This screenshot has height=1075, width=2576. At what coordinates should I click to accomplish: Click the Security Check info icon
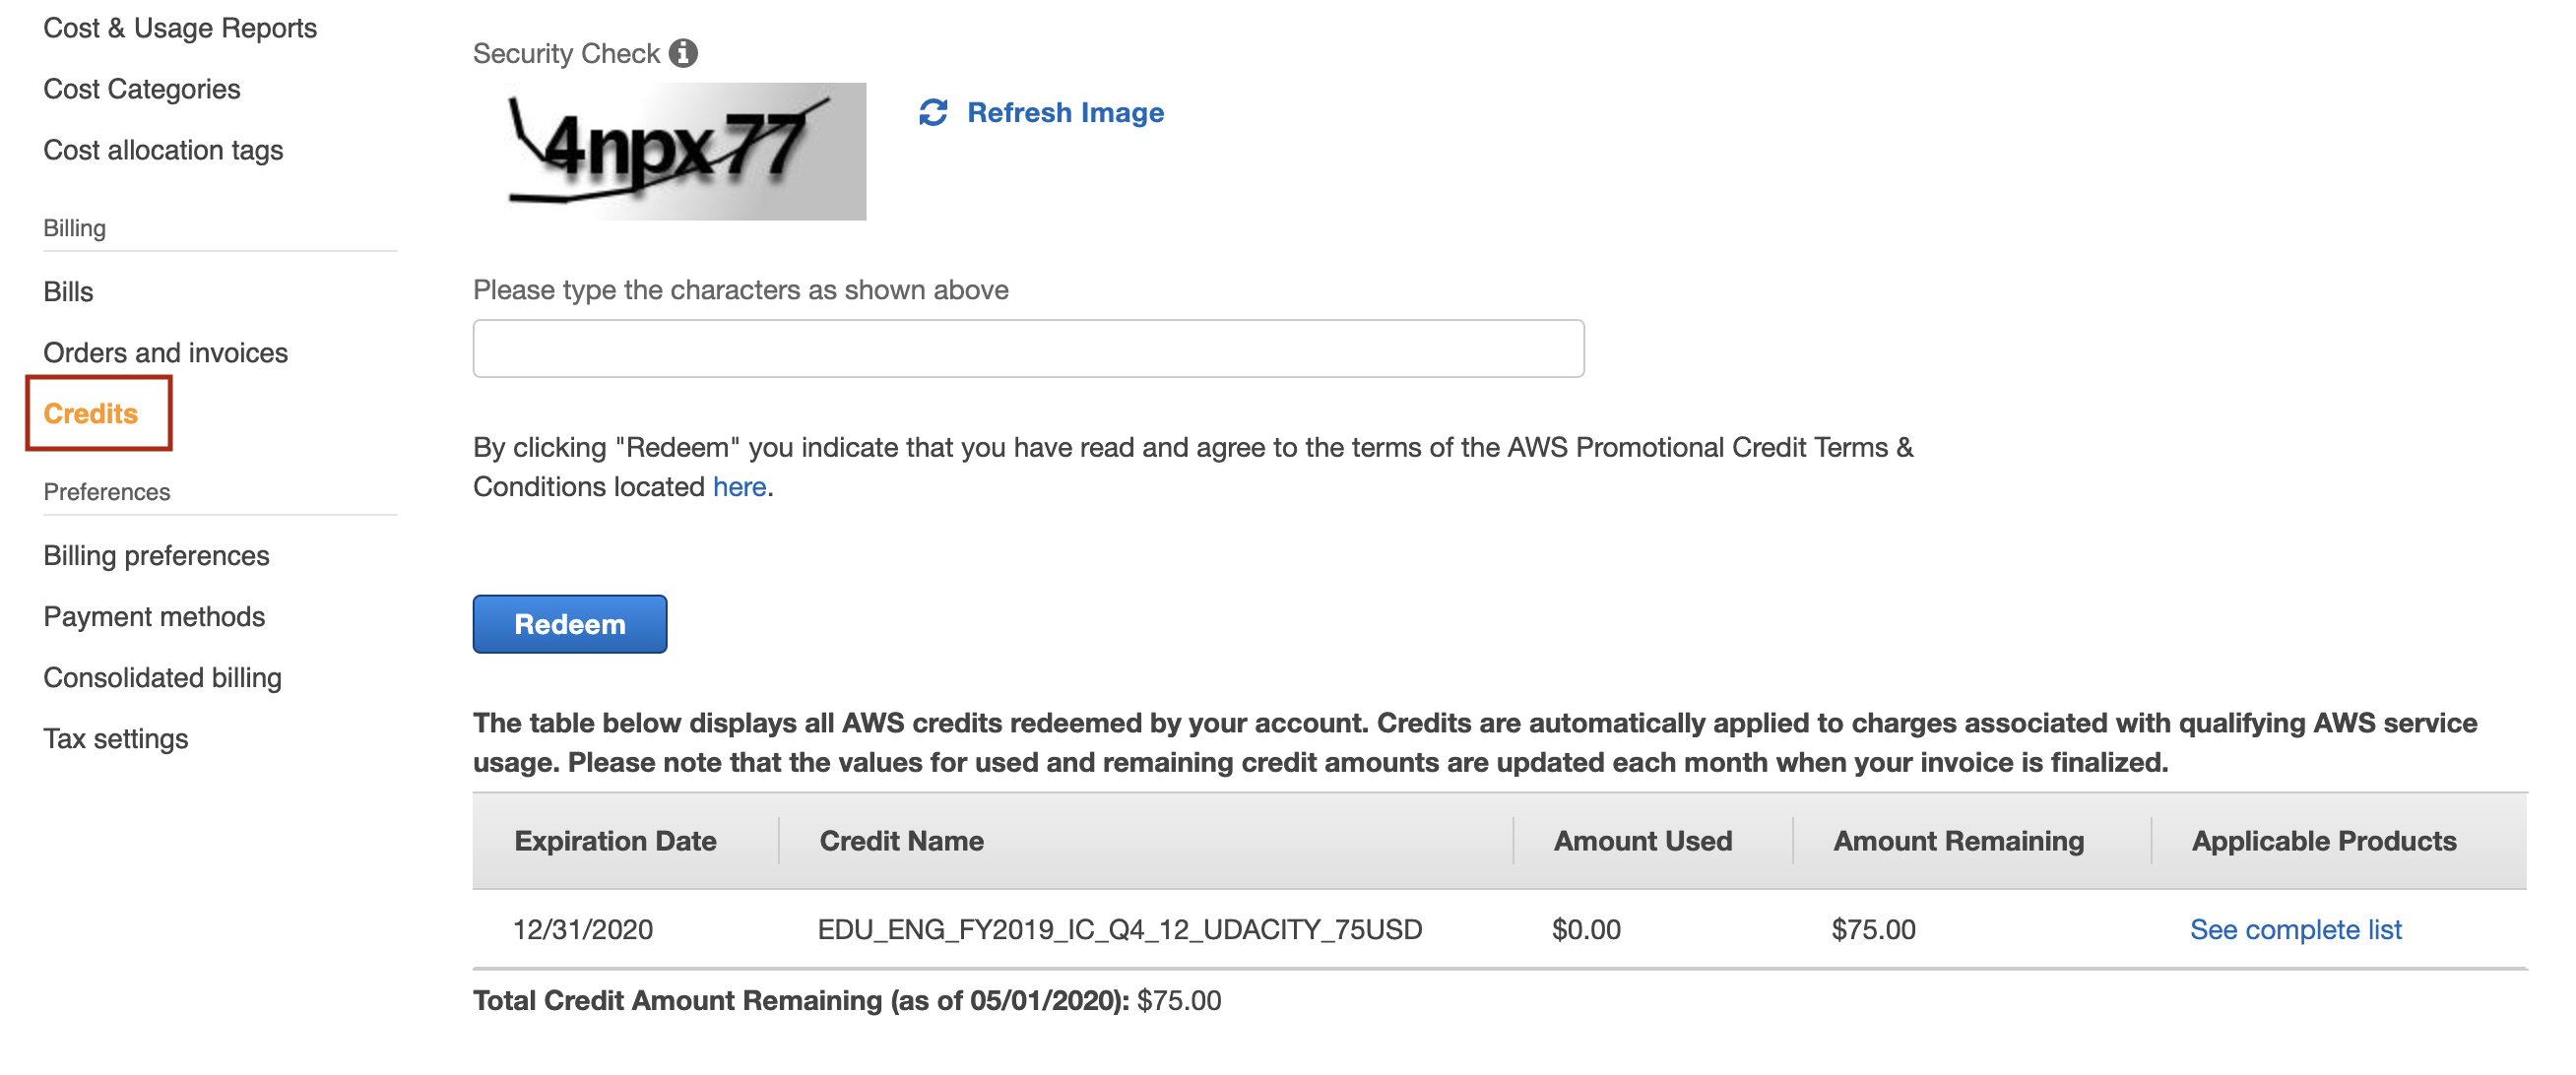pyautogui.click(x=684, y=52)
